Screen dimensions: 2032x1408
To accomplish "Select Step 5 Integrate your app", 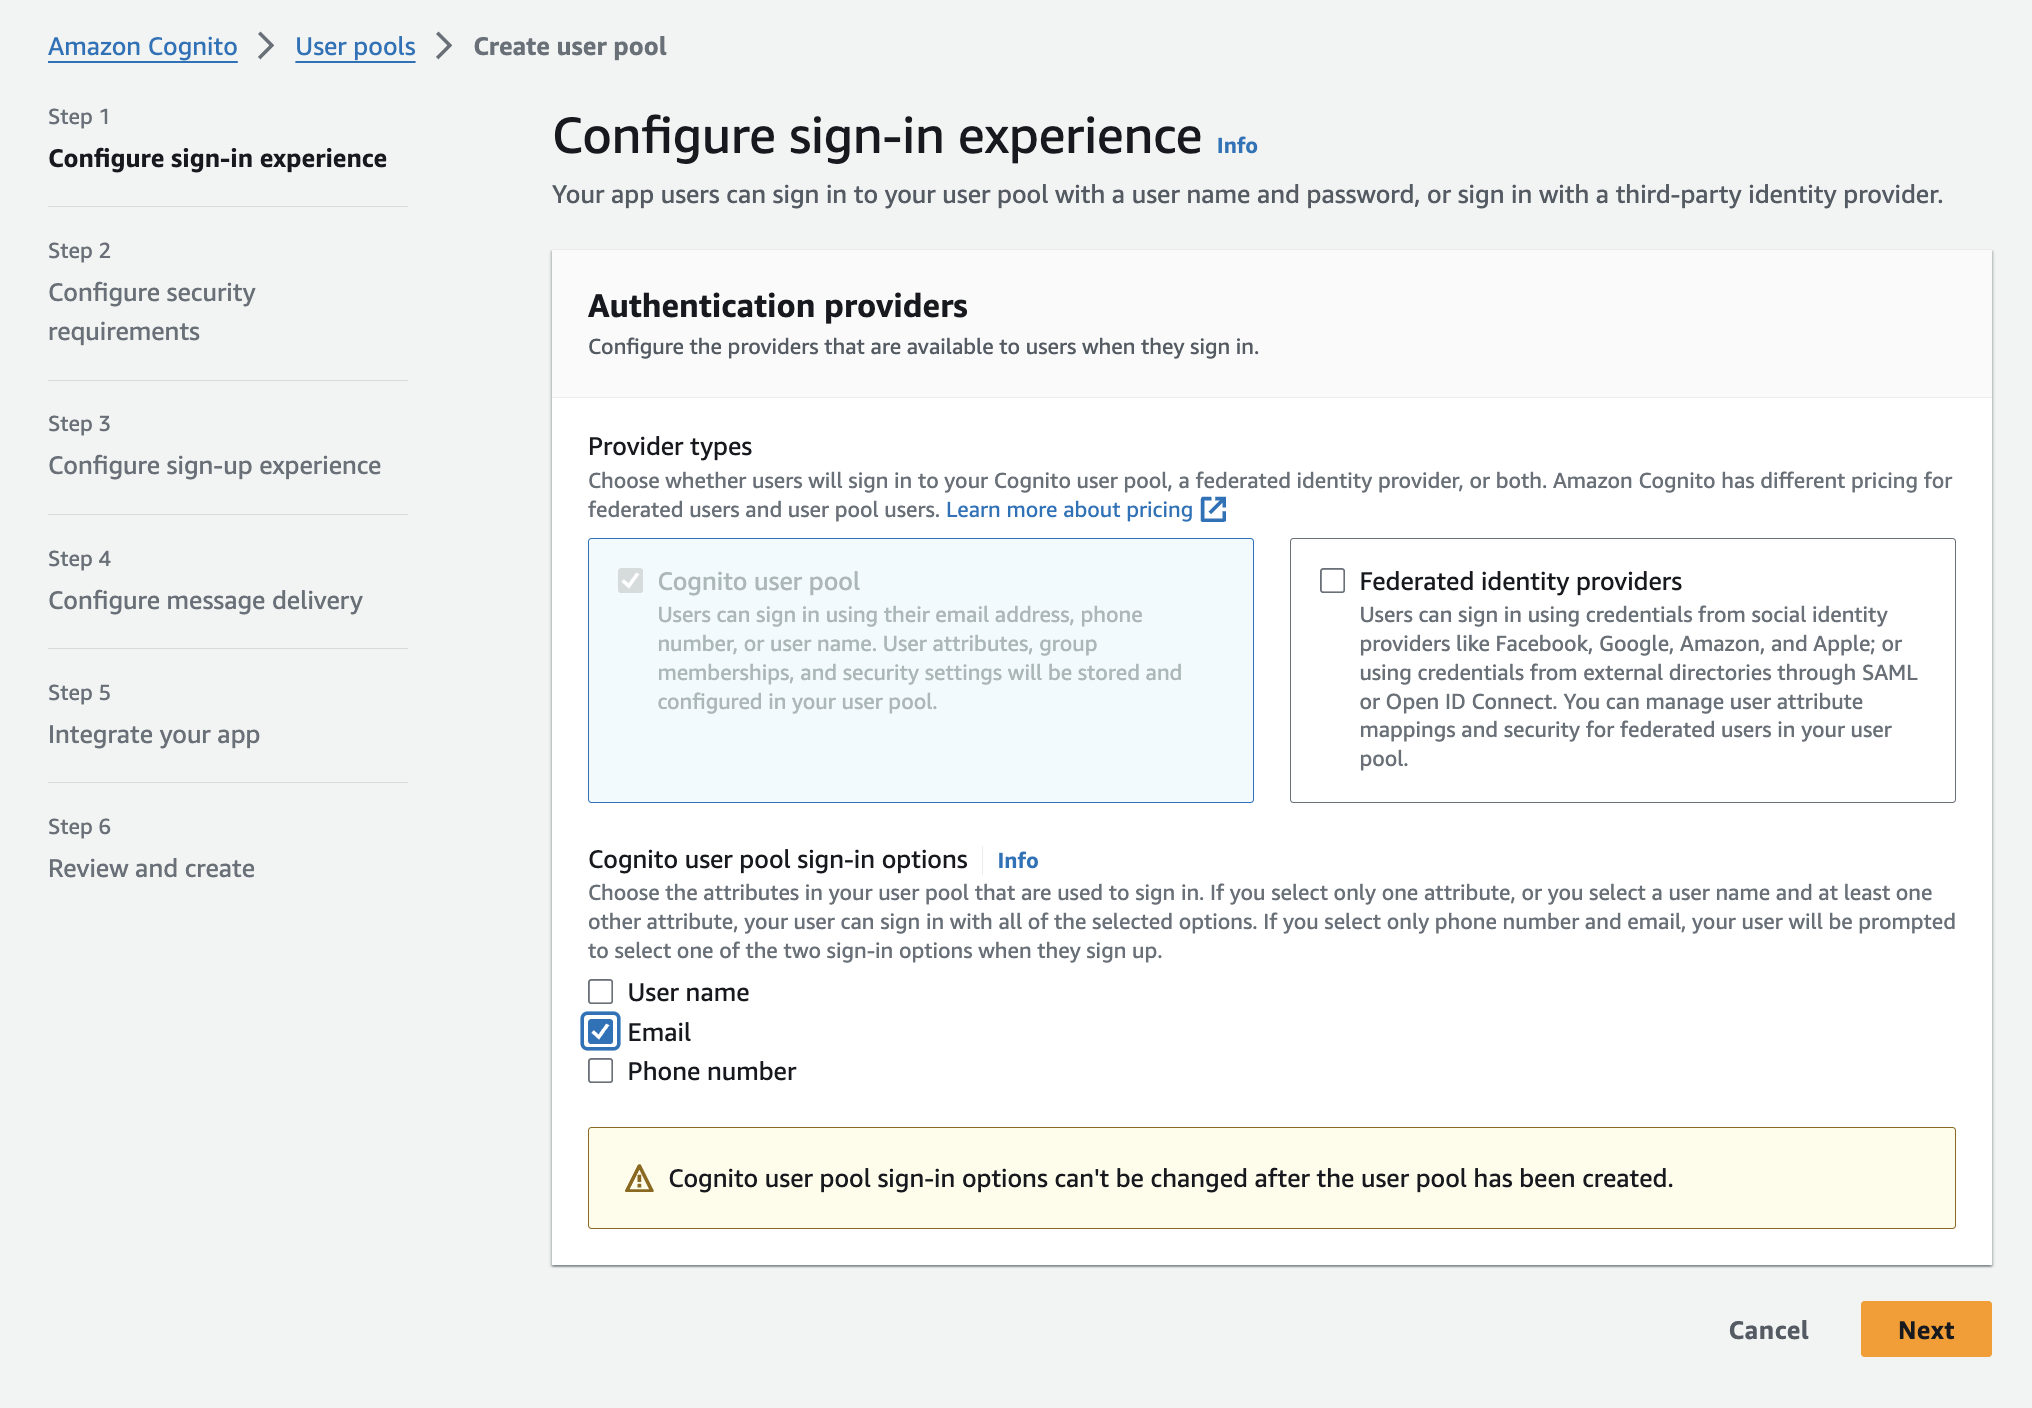I will click(152, 734).
